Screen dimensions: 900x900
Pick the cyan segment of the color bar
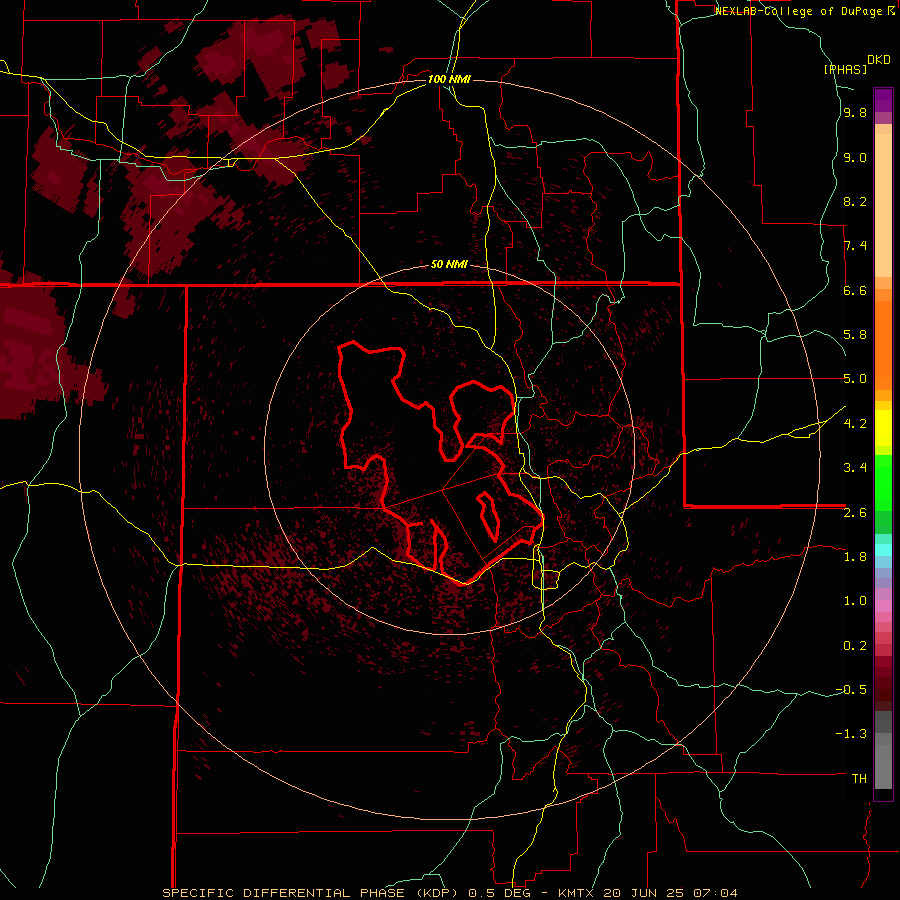pyautogui.click(x=883, y=549)
